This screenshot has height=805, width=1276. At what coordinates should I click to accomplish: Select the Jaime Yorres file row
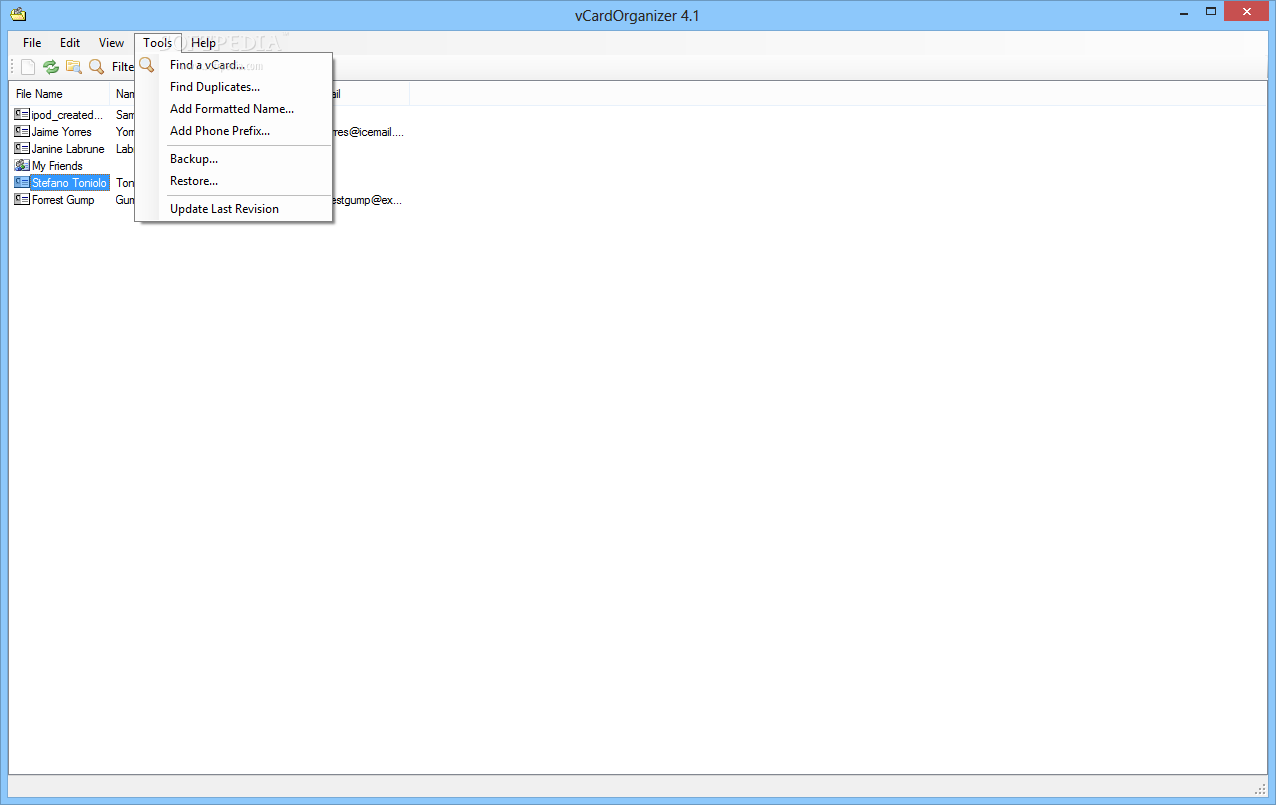(61, 132)
